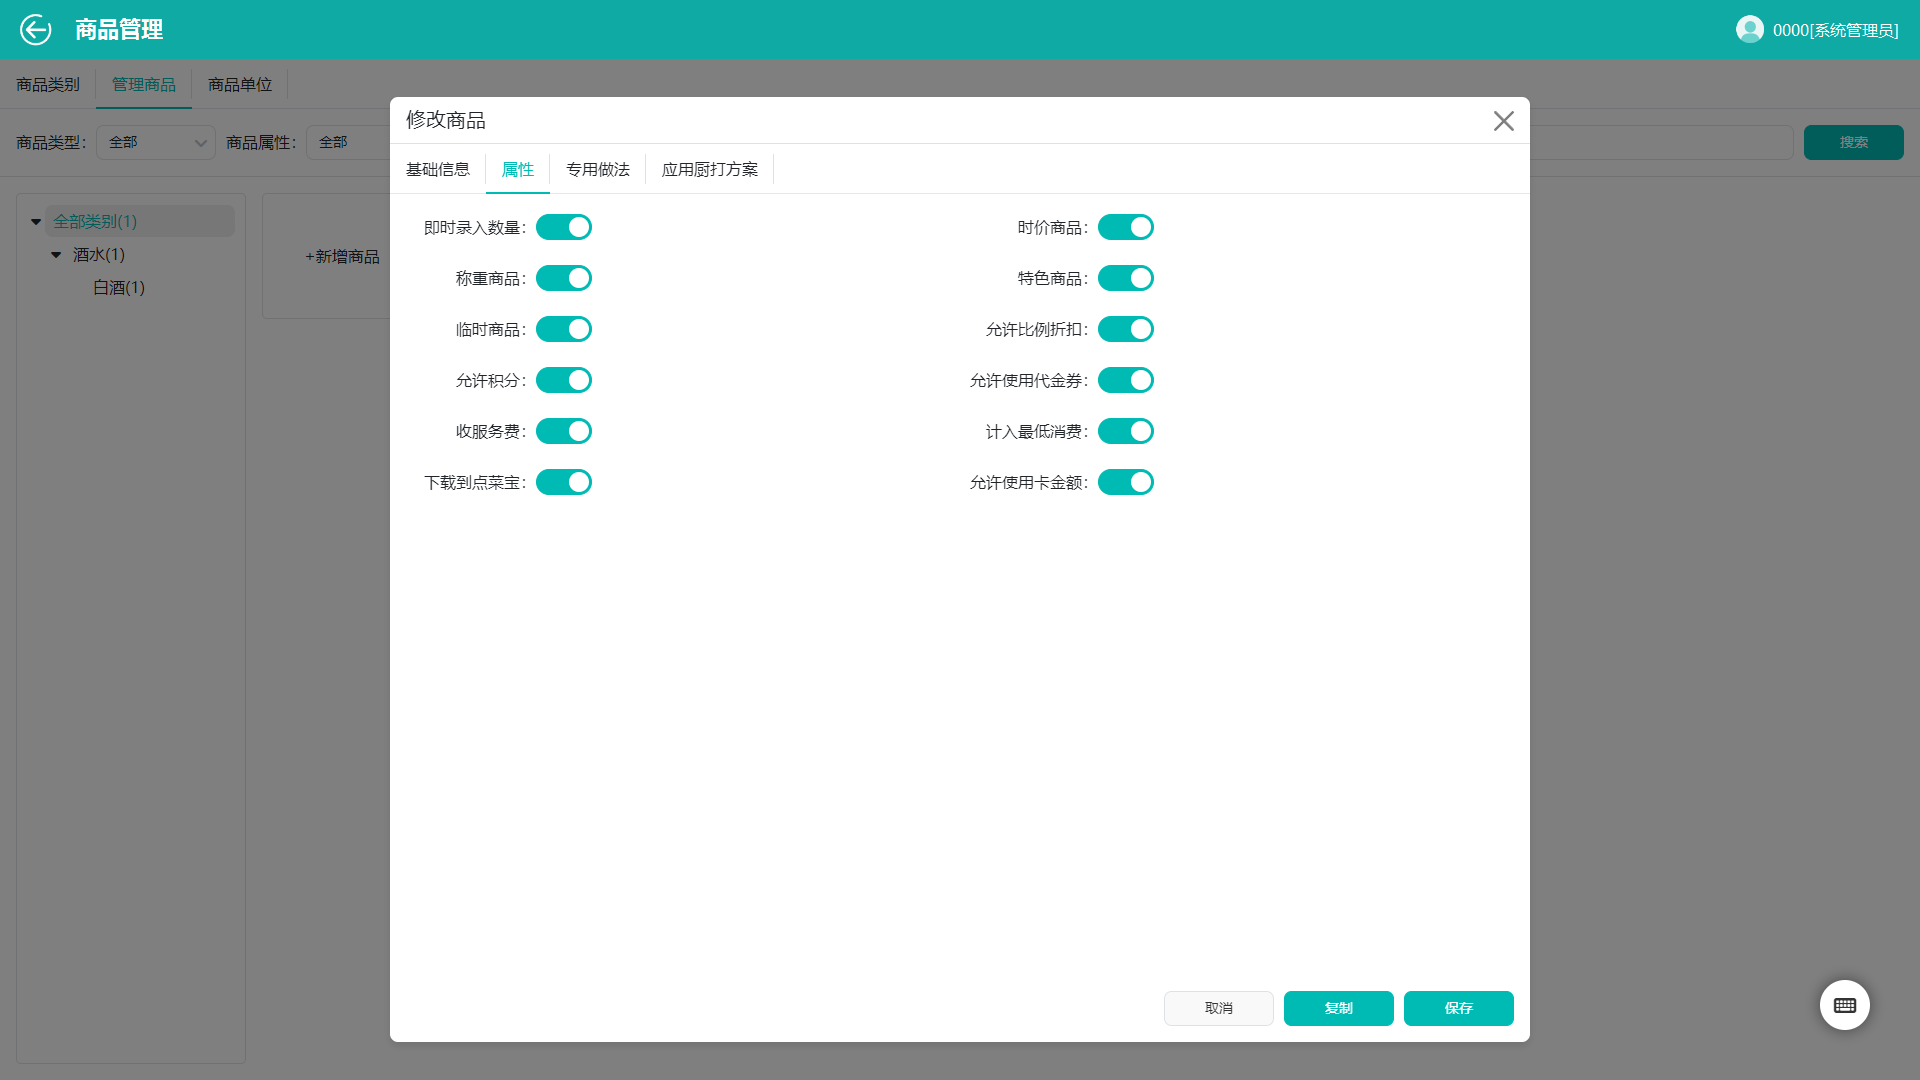This screenshot has width=1920, height=1080.
Task: Switch to the 应用厨打方案 tab
Action: click(x=710, y=169)
